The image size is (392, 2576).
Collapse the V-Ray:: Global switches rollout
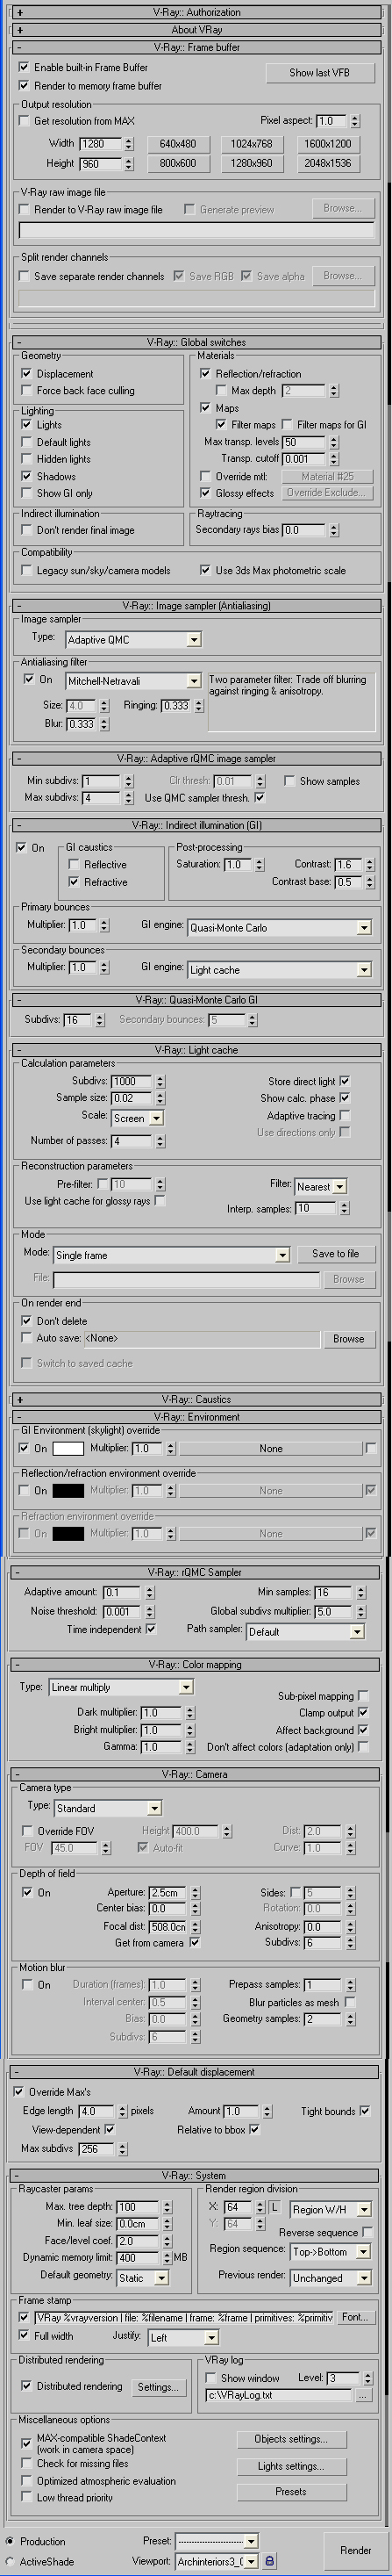196,342
